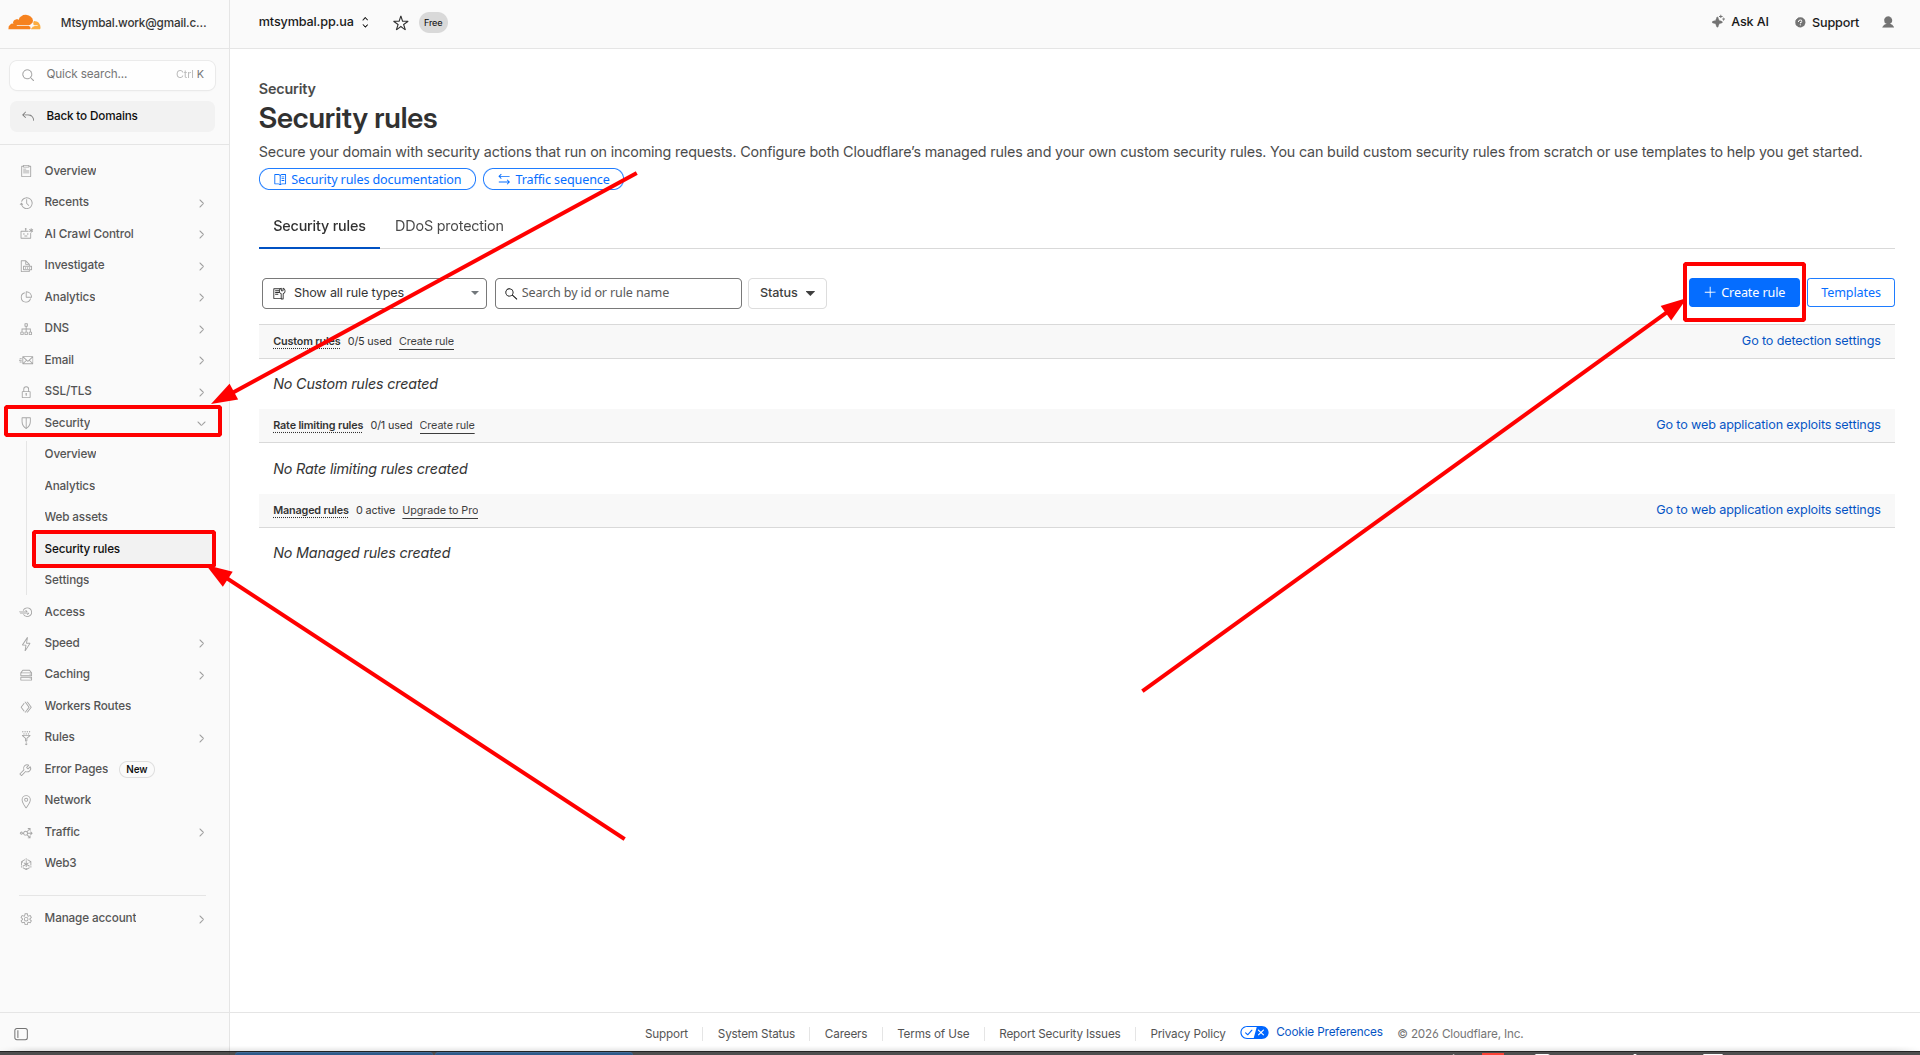Open the Templates button
Image resolution: width=1920 pixels, height=1055 pixels.
pos(1850,293)
